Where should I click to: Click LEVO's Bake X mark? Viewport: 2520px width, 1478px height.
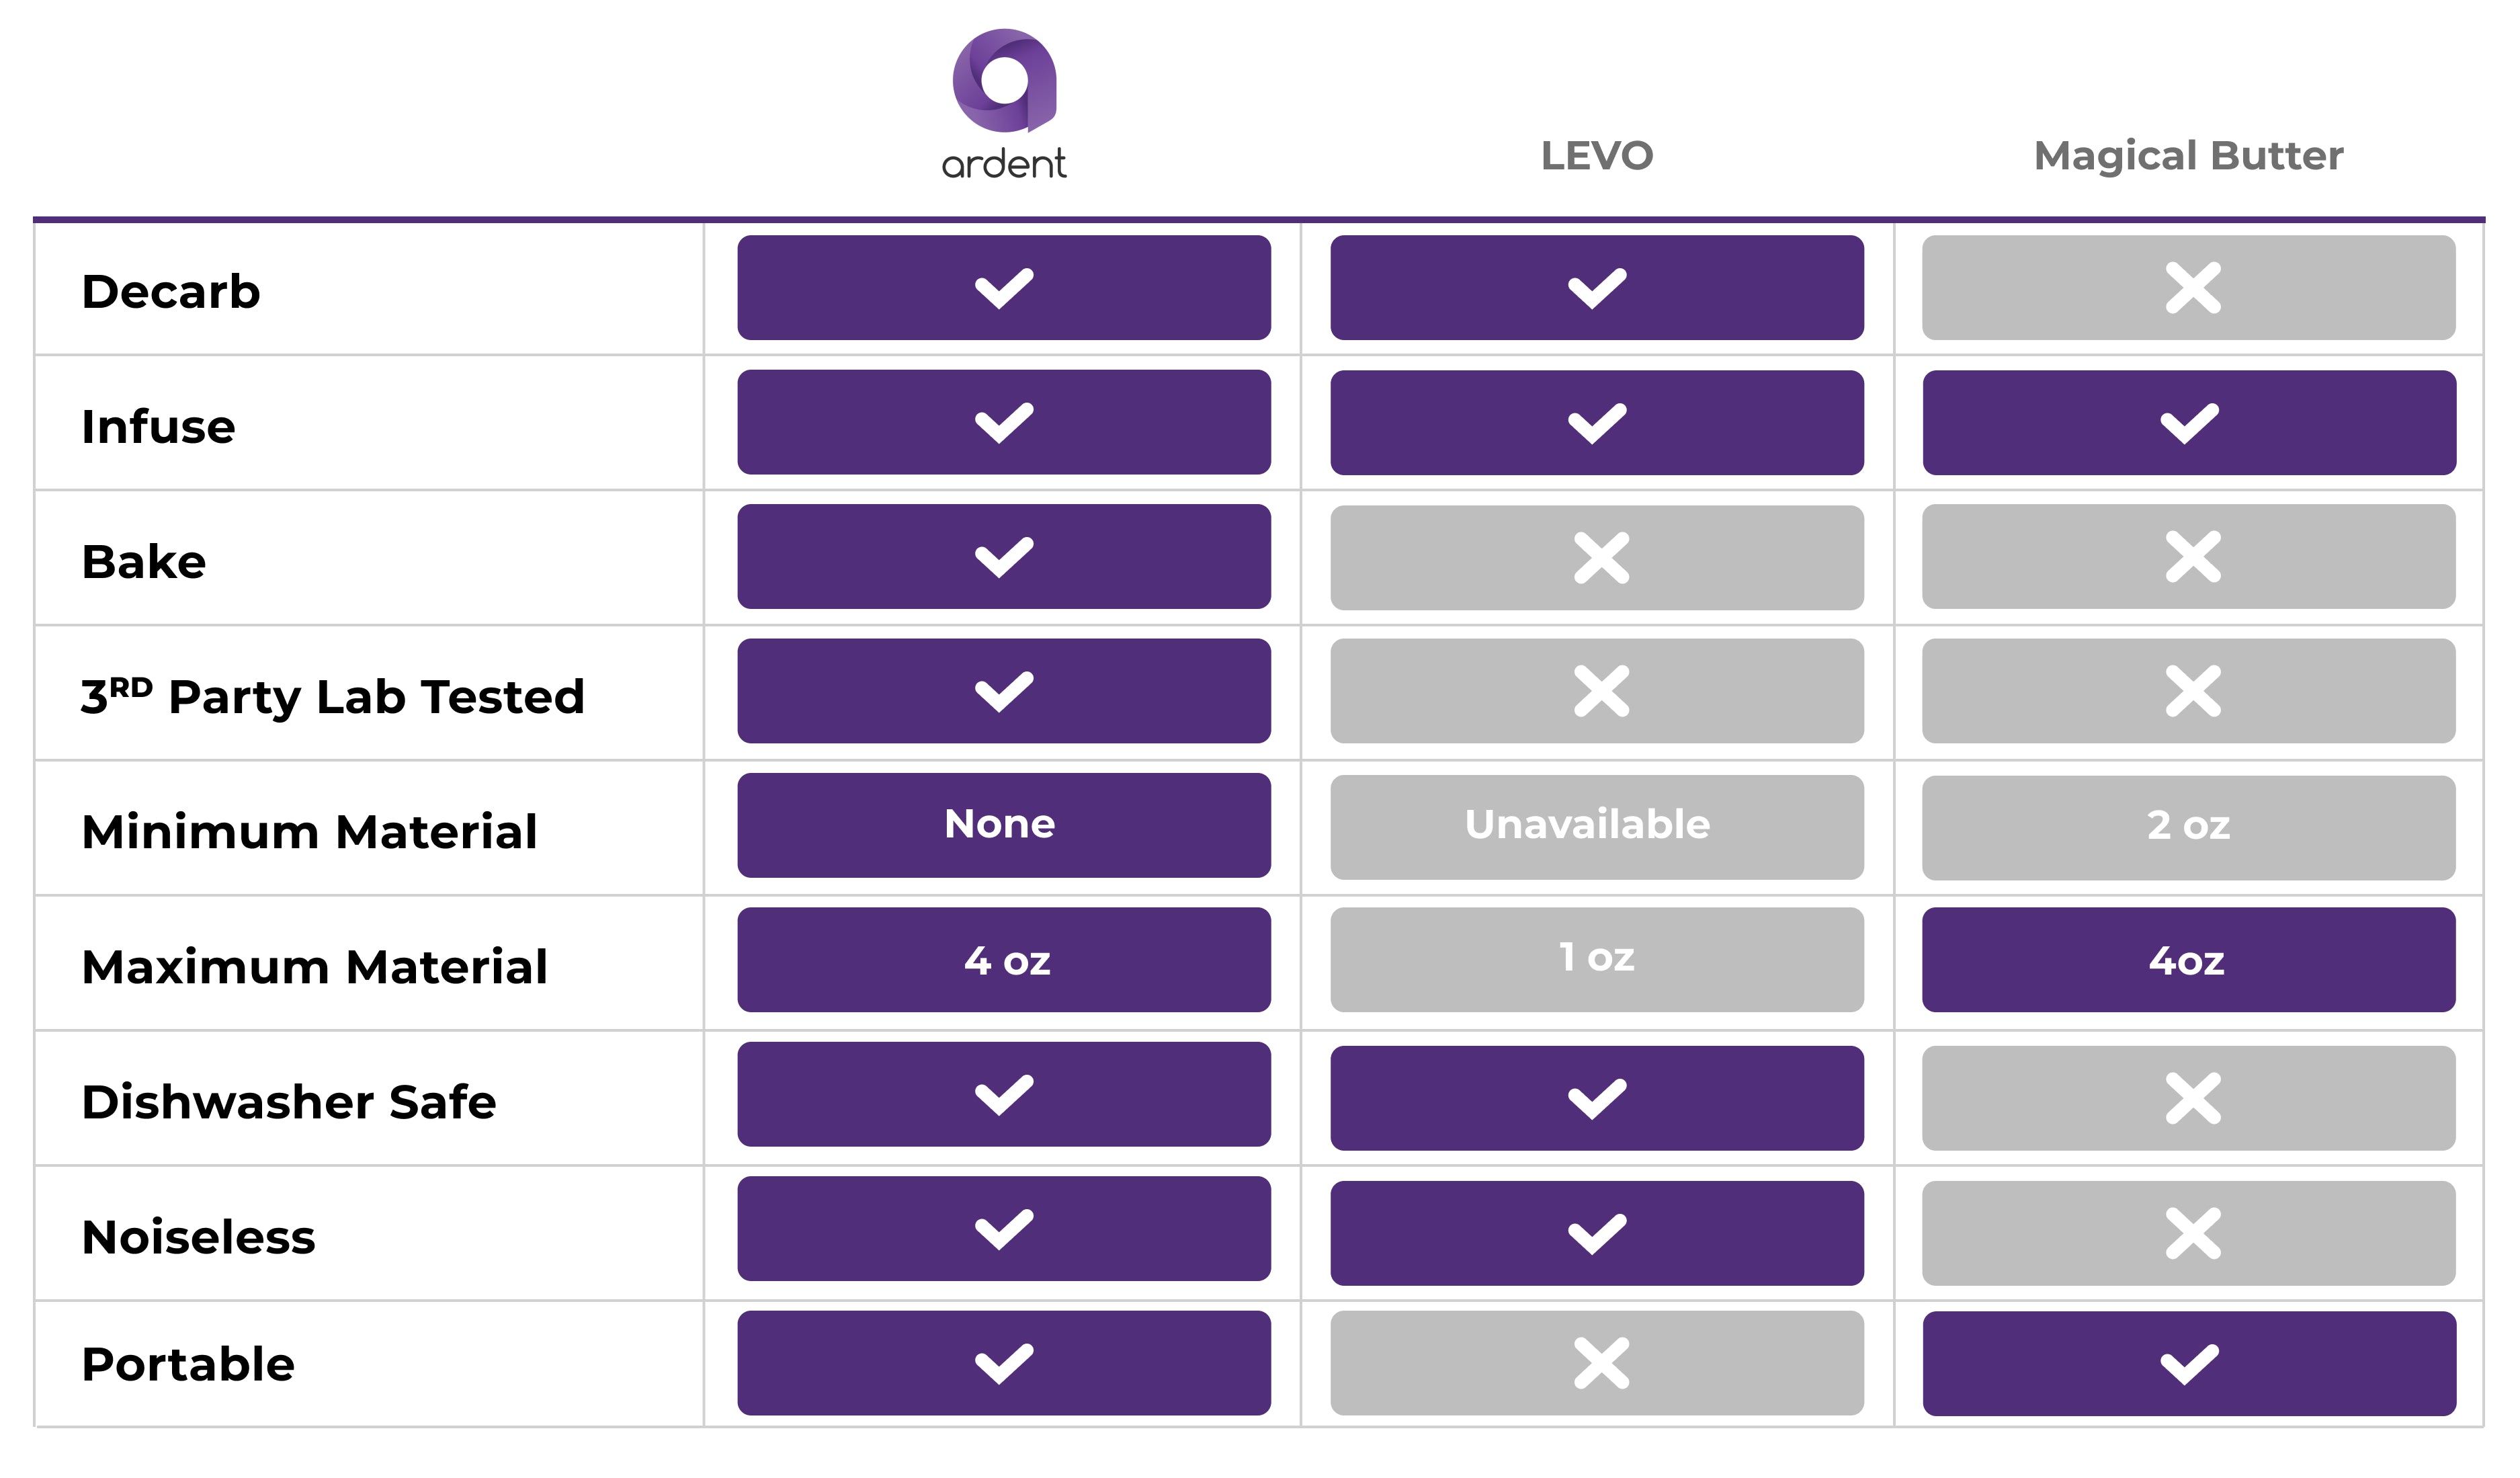pos(1600,558)
